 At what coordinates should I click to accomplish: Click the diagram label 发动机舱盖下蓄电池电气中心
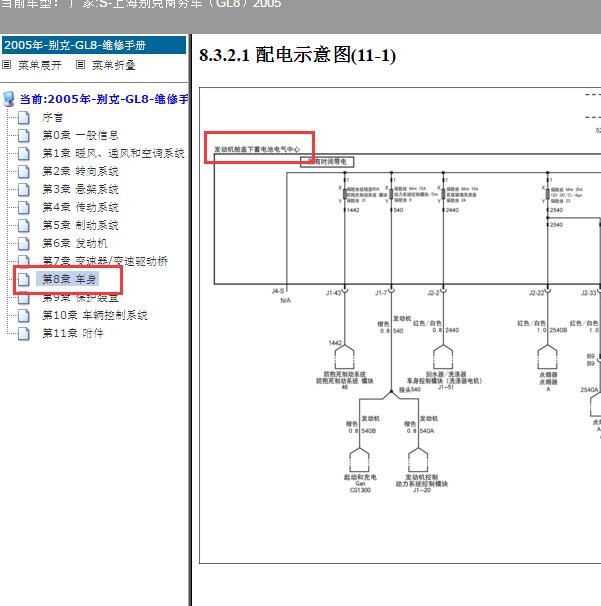tap(257, 149)
